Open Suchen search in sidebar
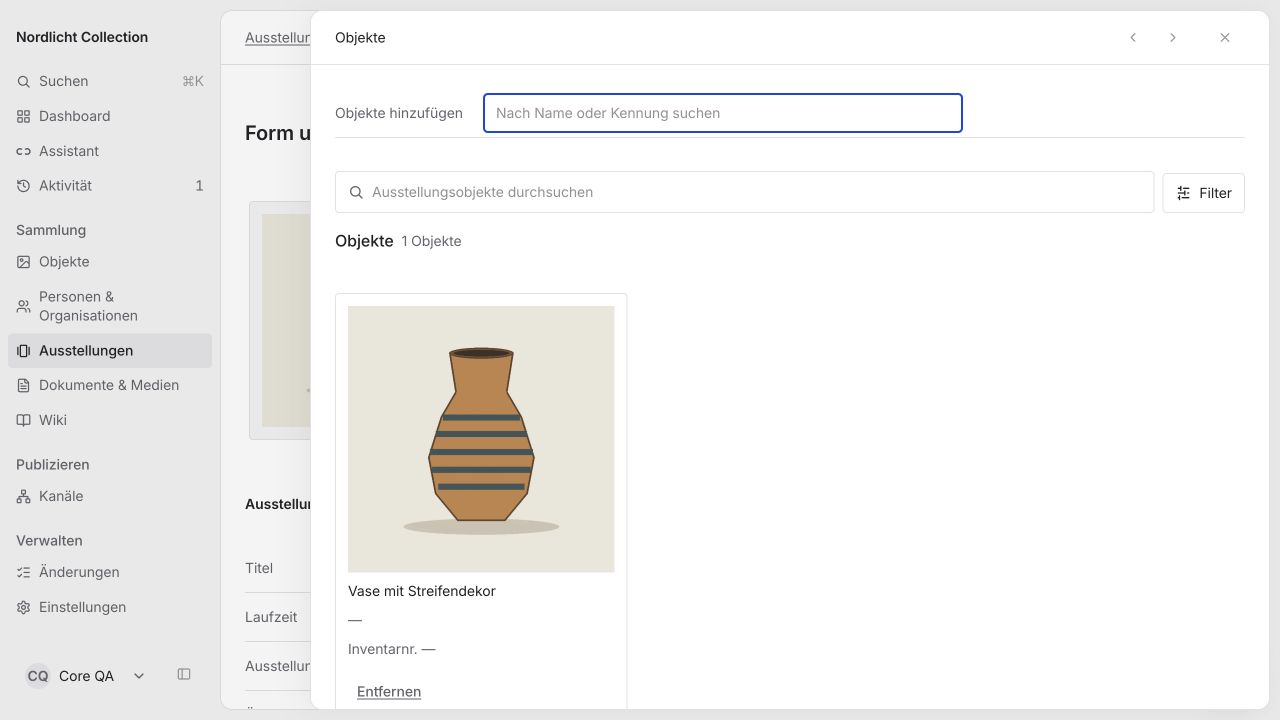The height and width of the screenshot is (720, 1280). (110, 81)
